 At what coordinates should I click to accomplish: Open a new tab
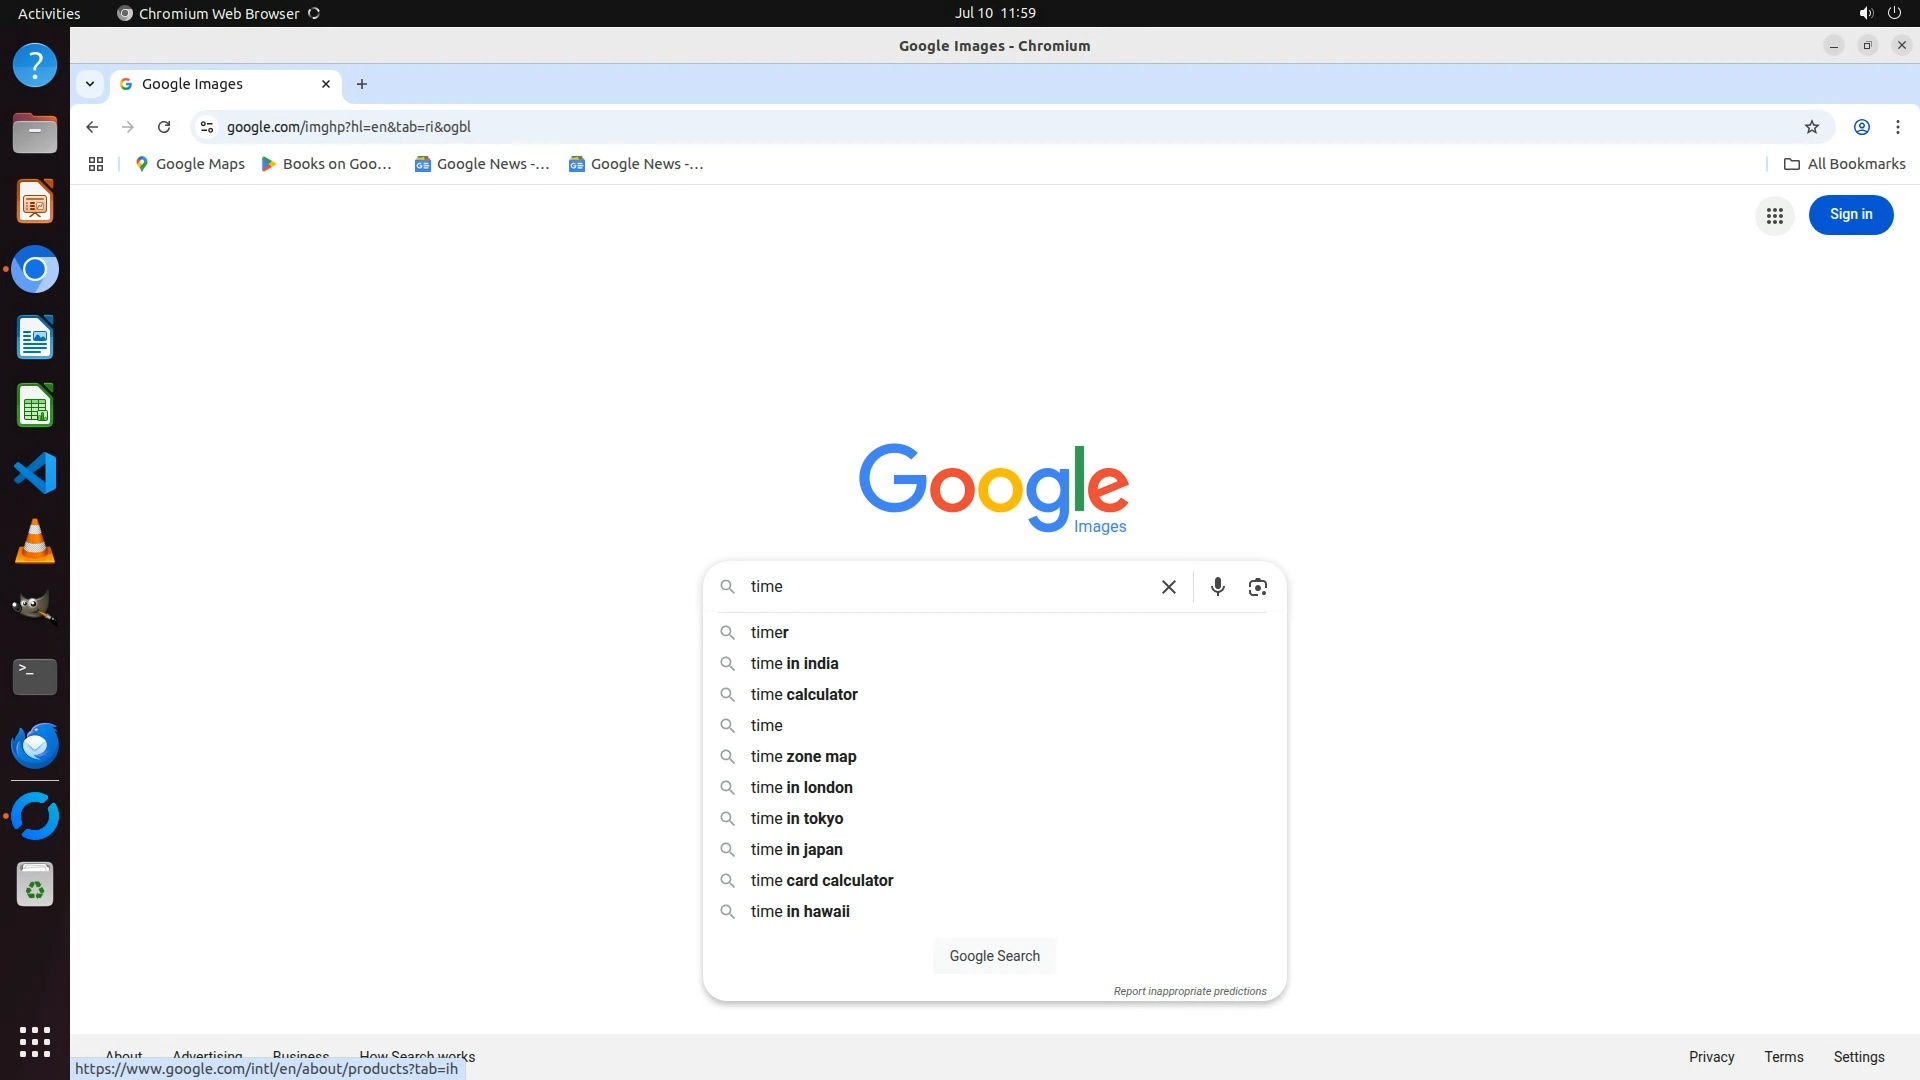click(x=362, y=84)
